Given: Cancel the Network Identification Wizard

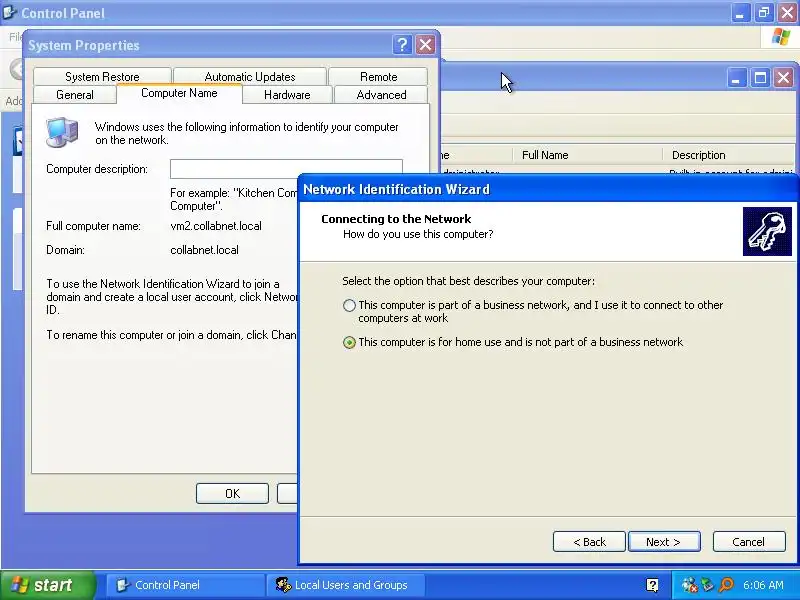Looking at the screenshot, I should [748, 542].
